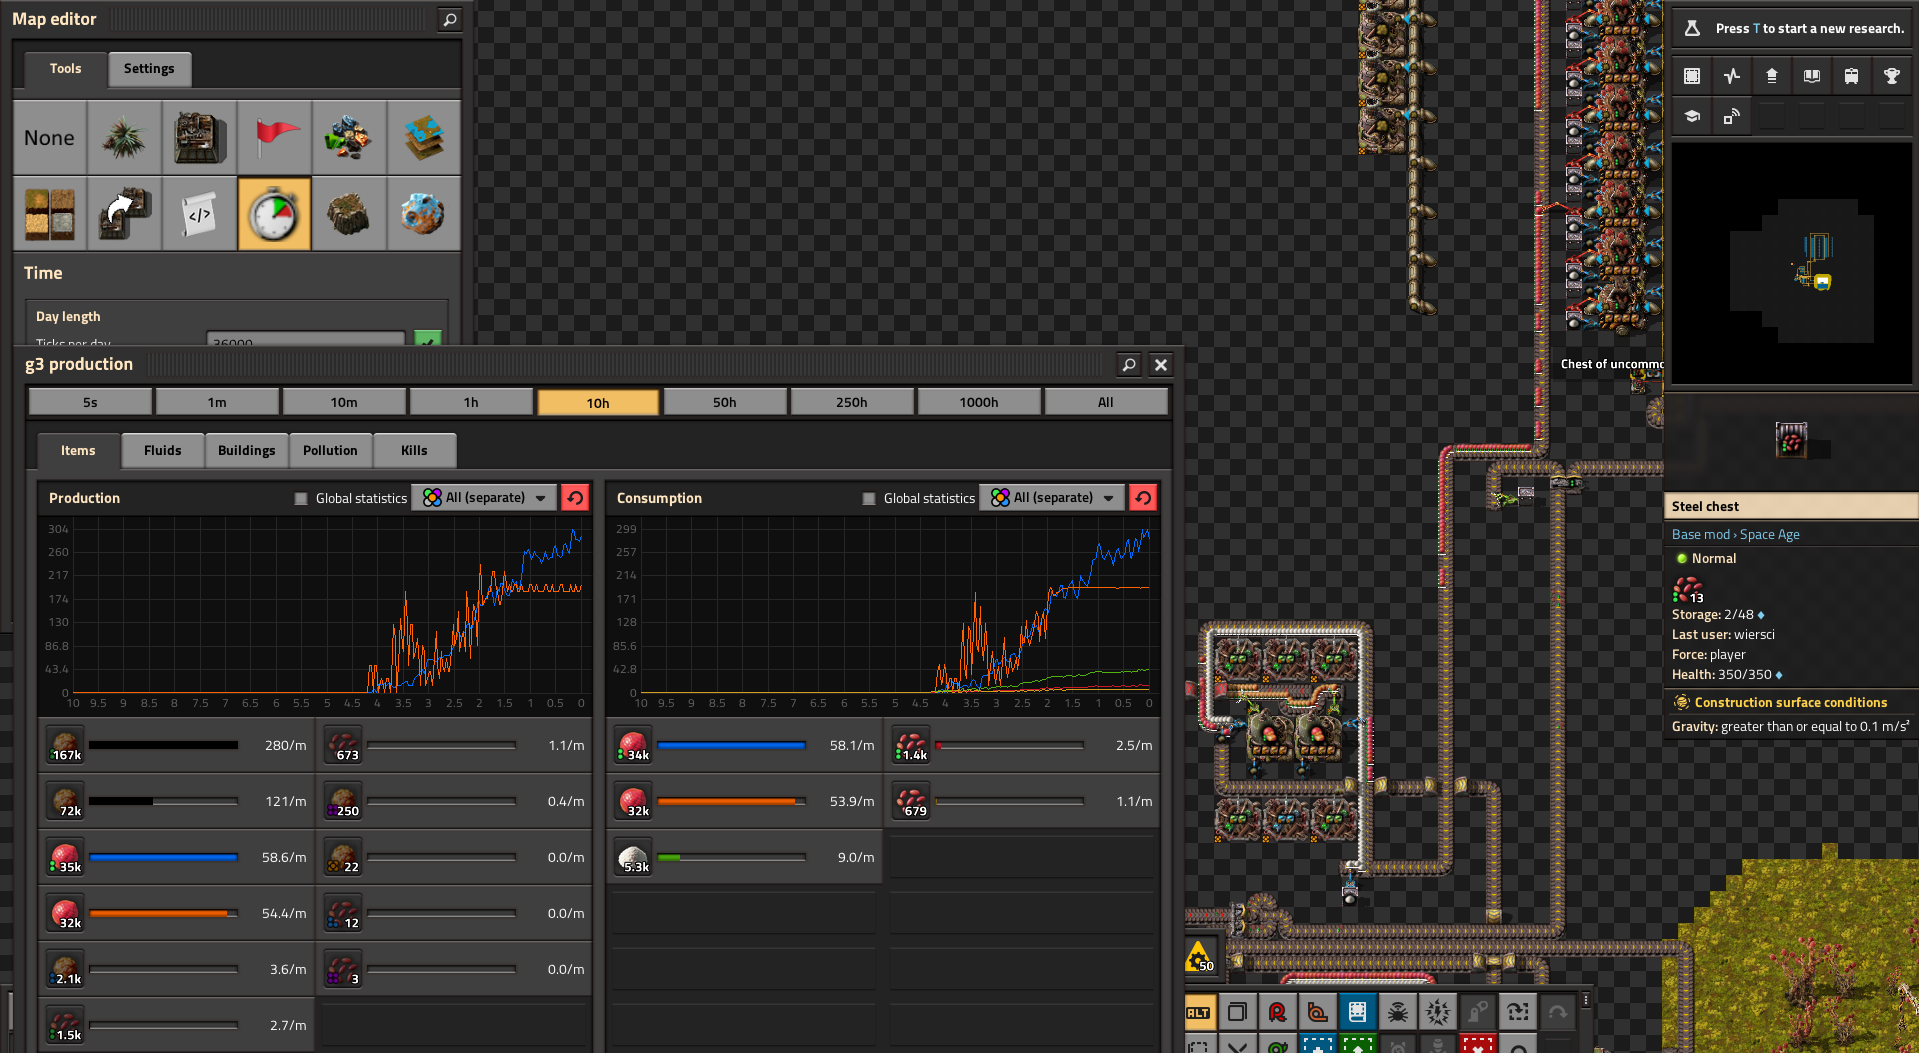Image resolution: width=1919 pixels, height=1053 pixels.
Task: Open the Buildings tab
Action: click(247, 451)
